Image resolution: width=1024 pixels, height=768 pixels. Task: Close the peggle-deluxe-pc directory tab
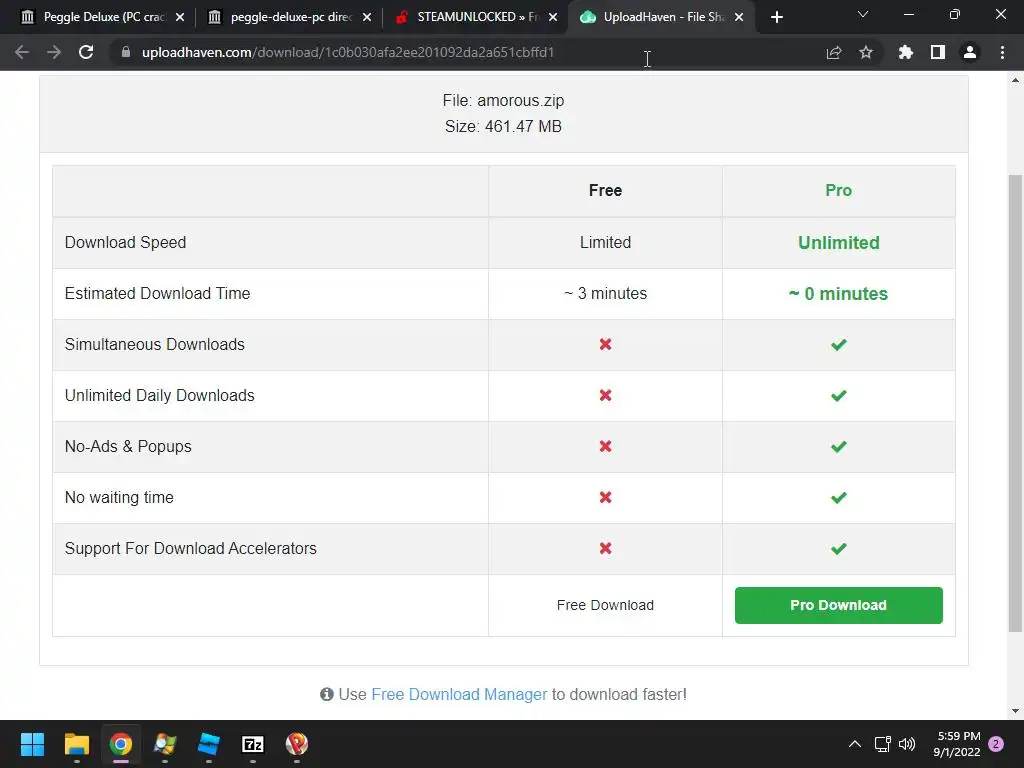click(x=367, y=17)
